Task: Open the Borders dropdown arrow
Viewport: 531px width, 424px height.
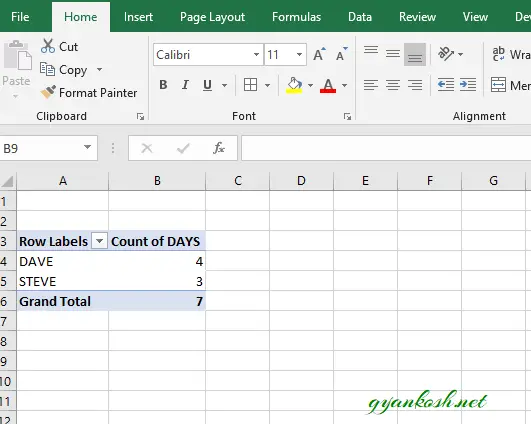Action: click(267, 85)
